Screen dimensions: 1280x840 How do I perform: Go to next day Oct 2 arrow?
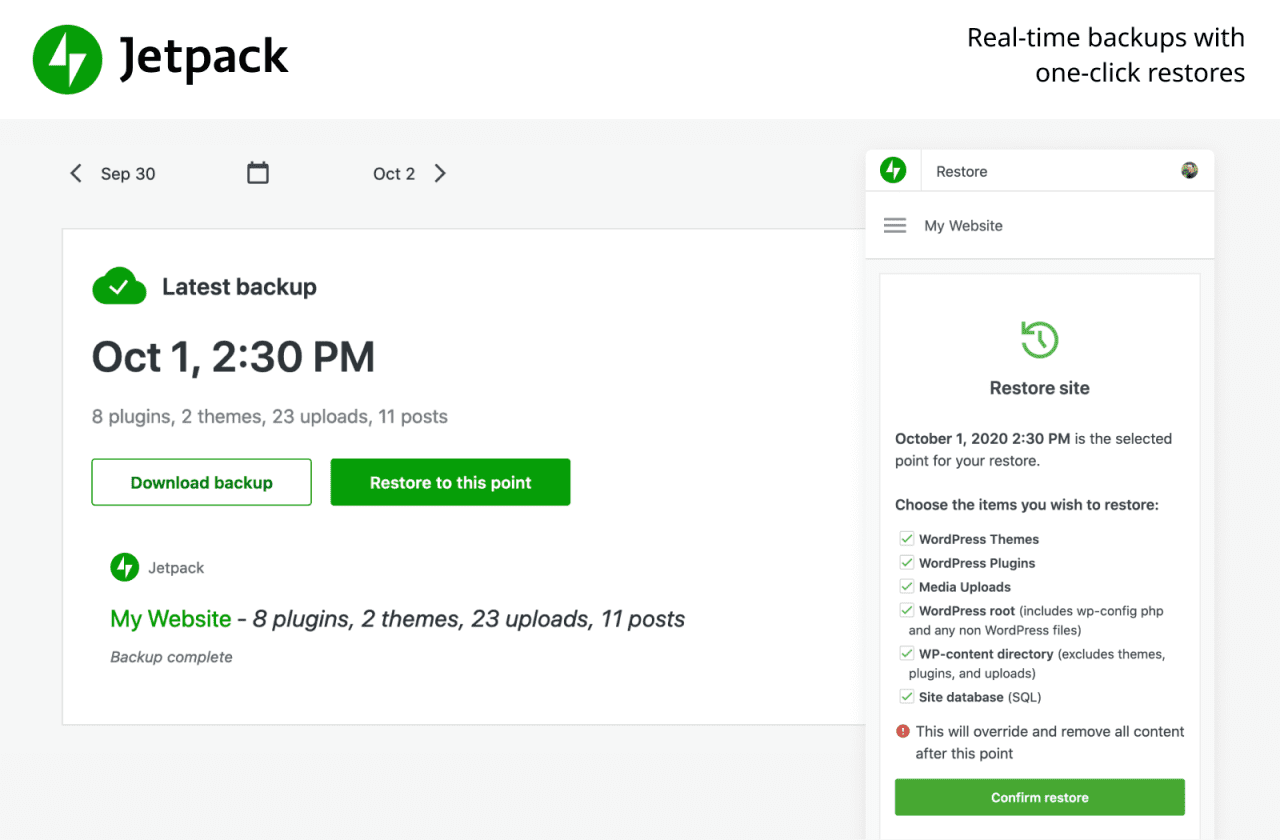coord(440,173)
